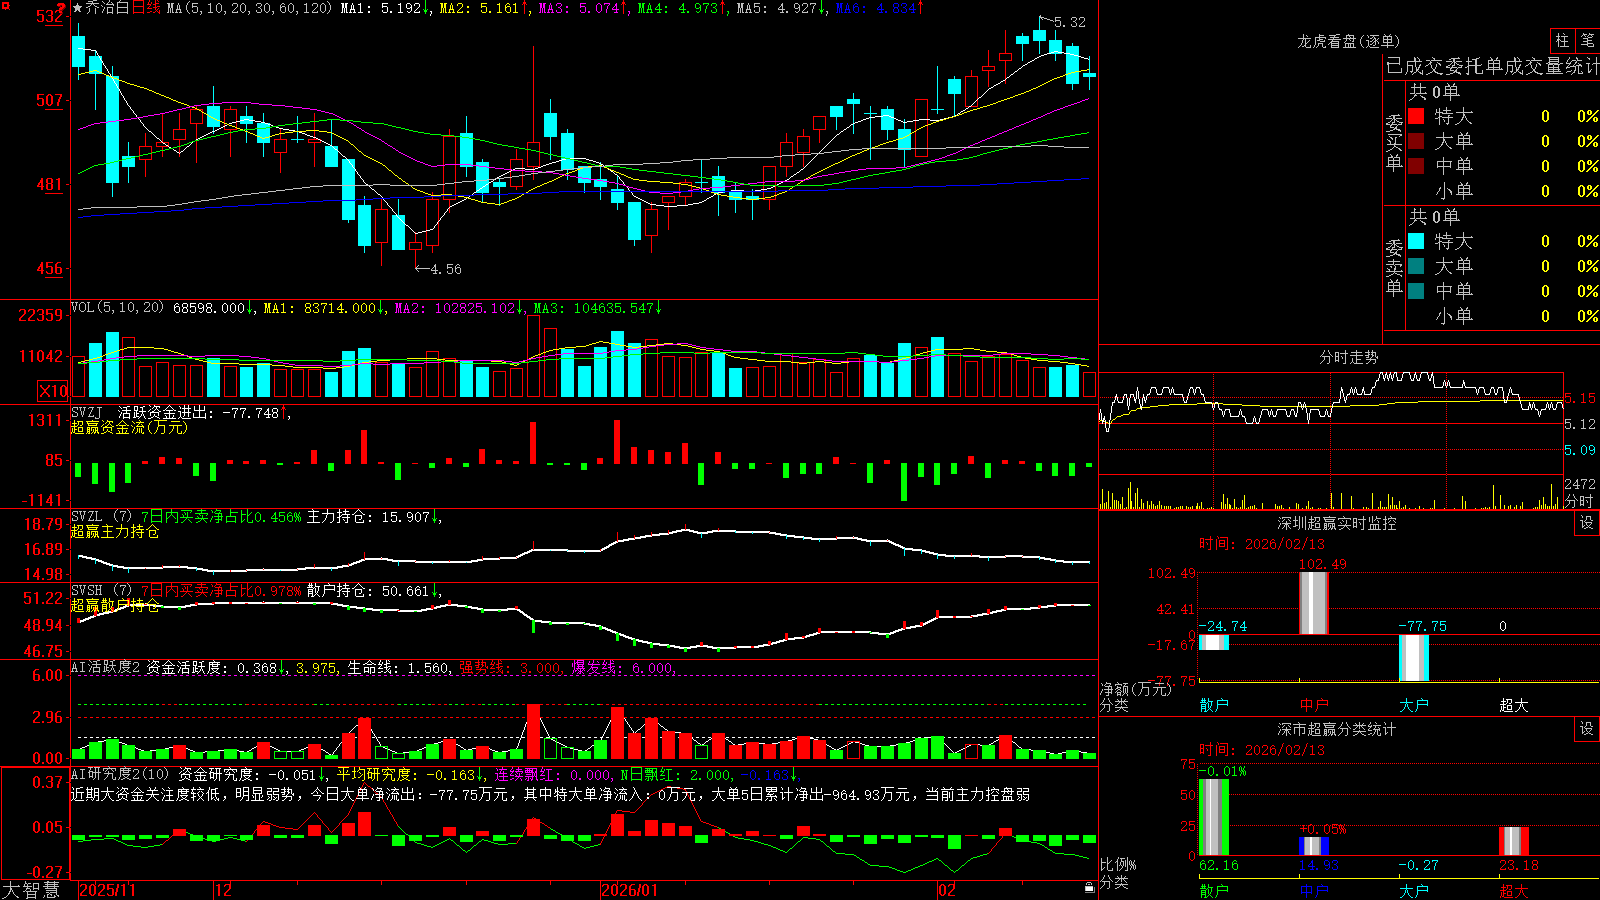Click the 龙虎看盘(逐单) panel title
Image resolution: width=1600 pixels, height=900 pixels.
coord(1348,41)
